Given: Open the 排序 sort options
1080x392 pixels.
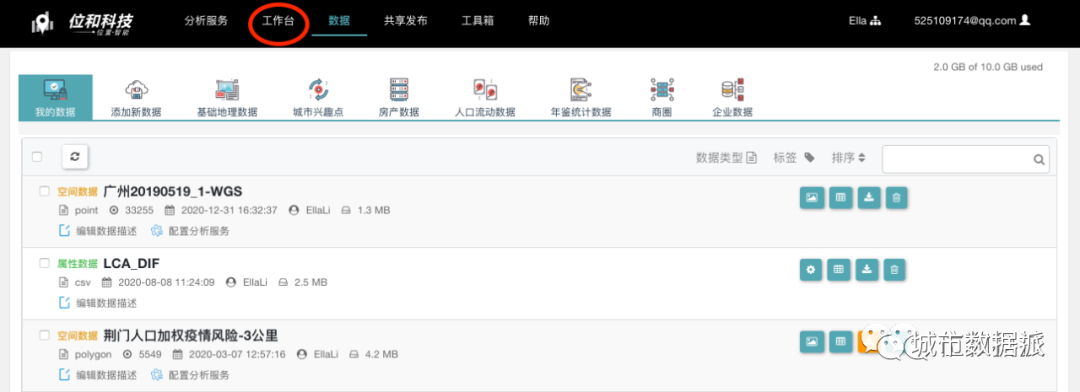Looking at the screenshot, I should click(x=849, y=158).
